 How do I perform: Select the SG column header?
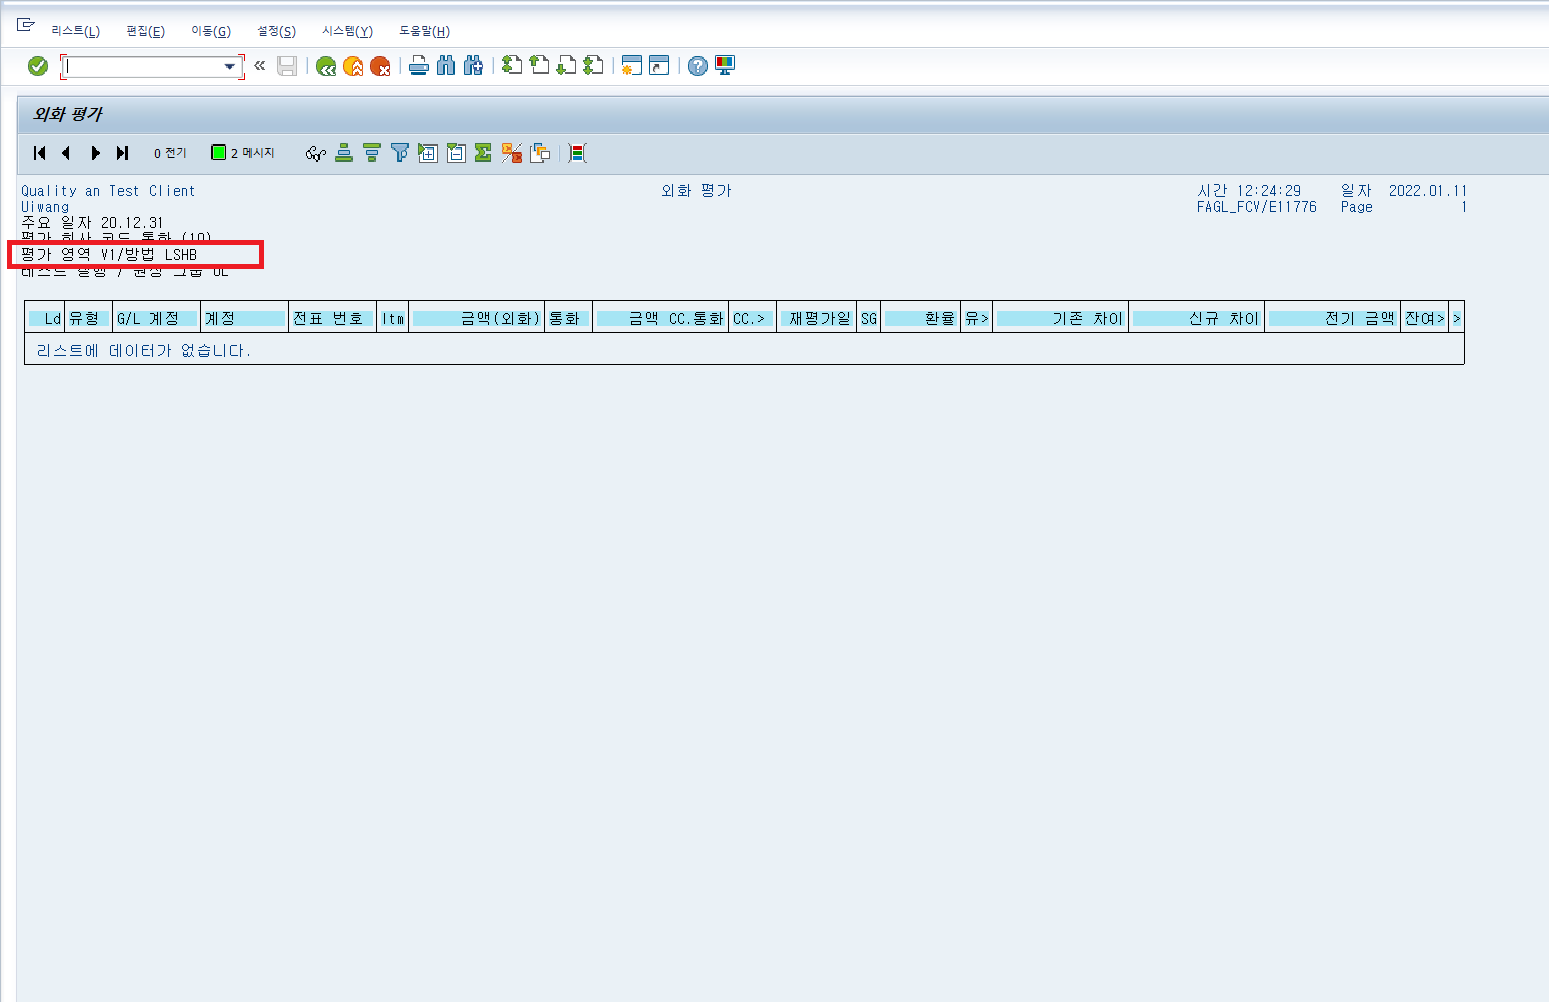point(869,319)
